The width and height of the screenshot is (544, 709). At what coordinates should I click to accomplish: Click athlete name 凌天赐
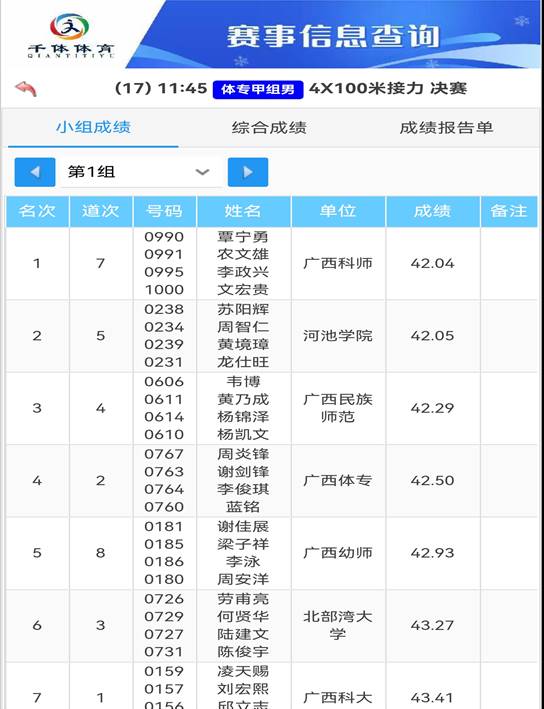(243, 671)
